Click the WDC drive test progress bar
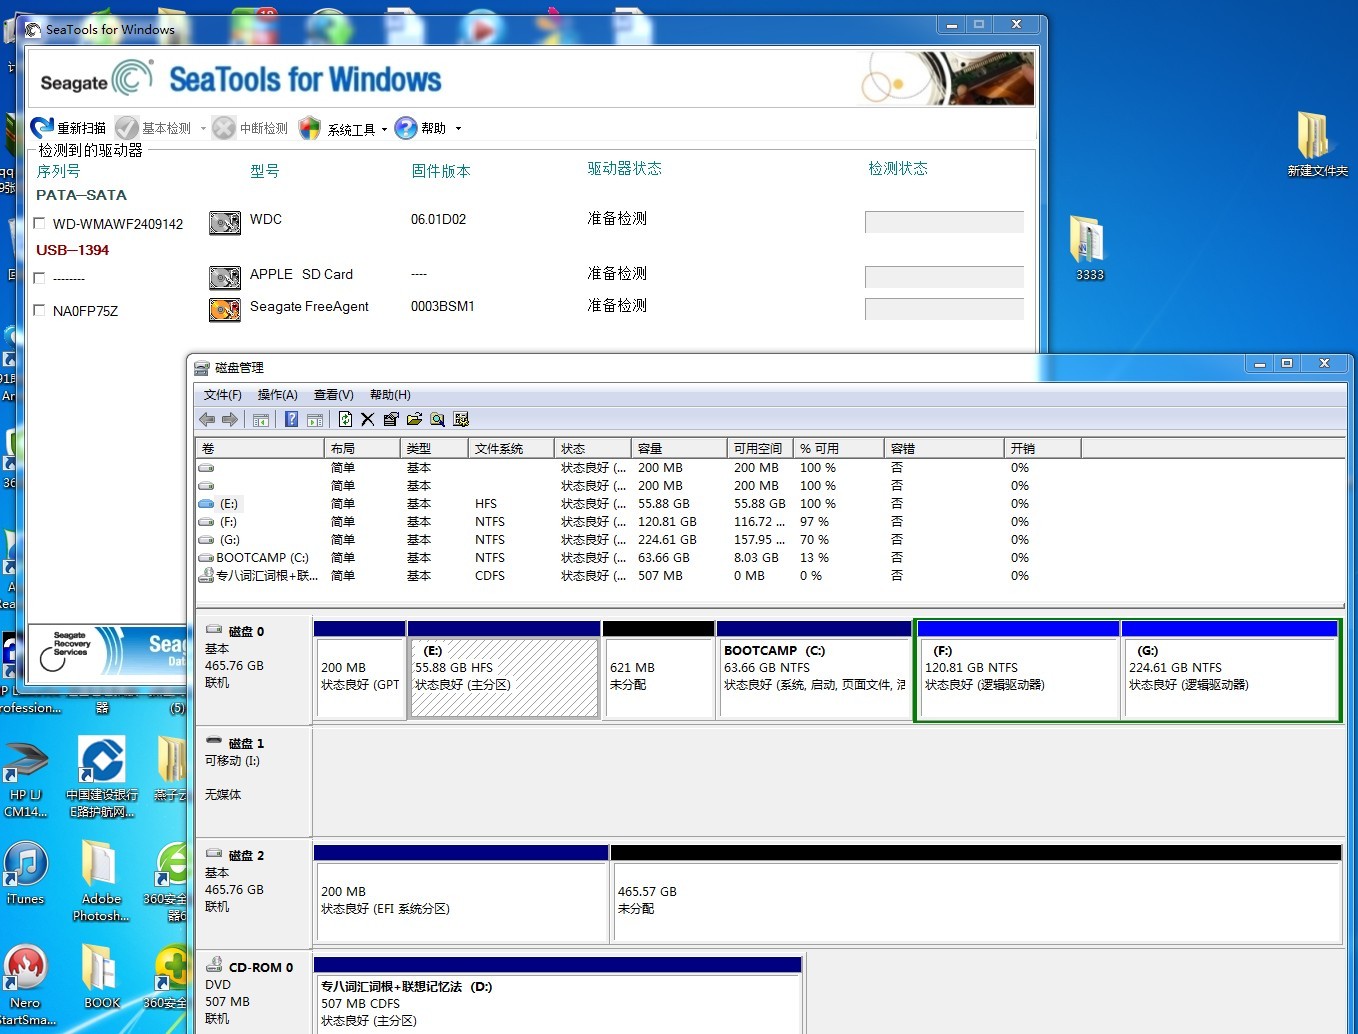The width and height of the screenshot is (1358, 1034). (944, 222)
